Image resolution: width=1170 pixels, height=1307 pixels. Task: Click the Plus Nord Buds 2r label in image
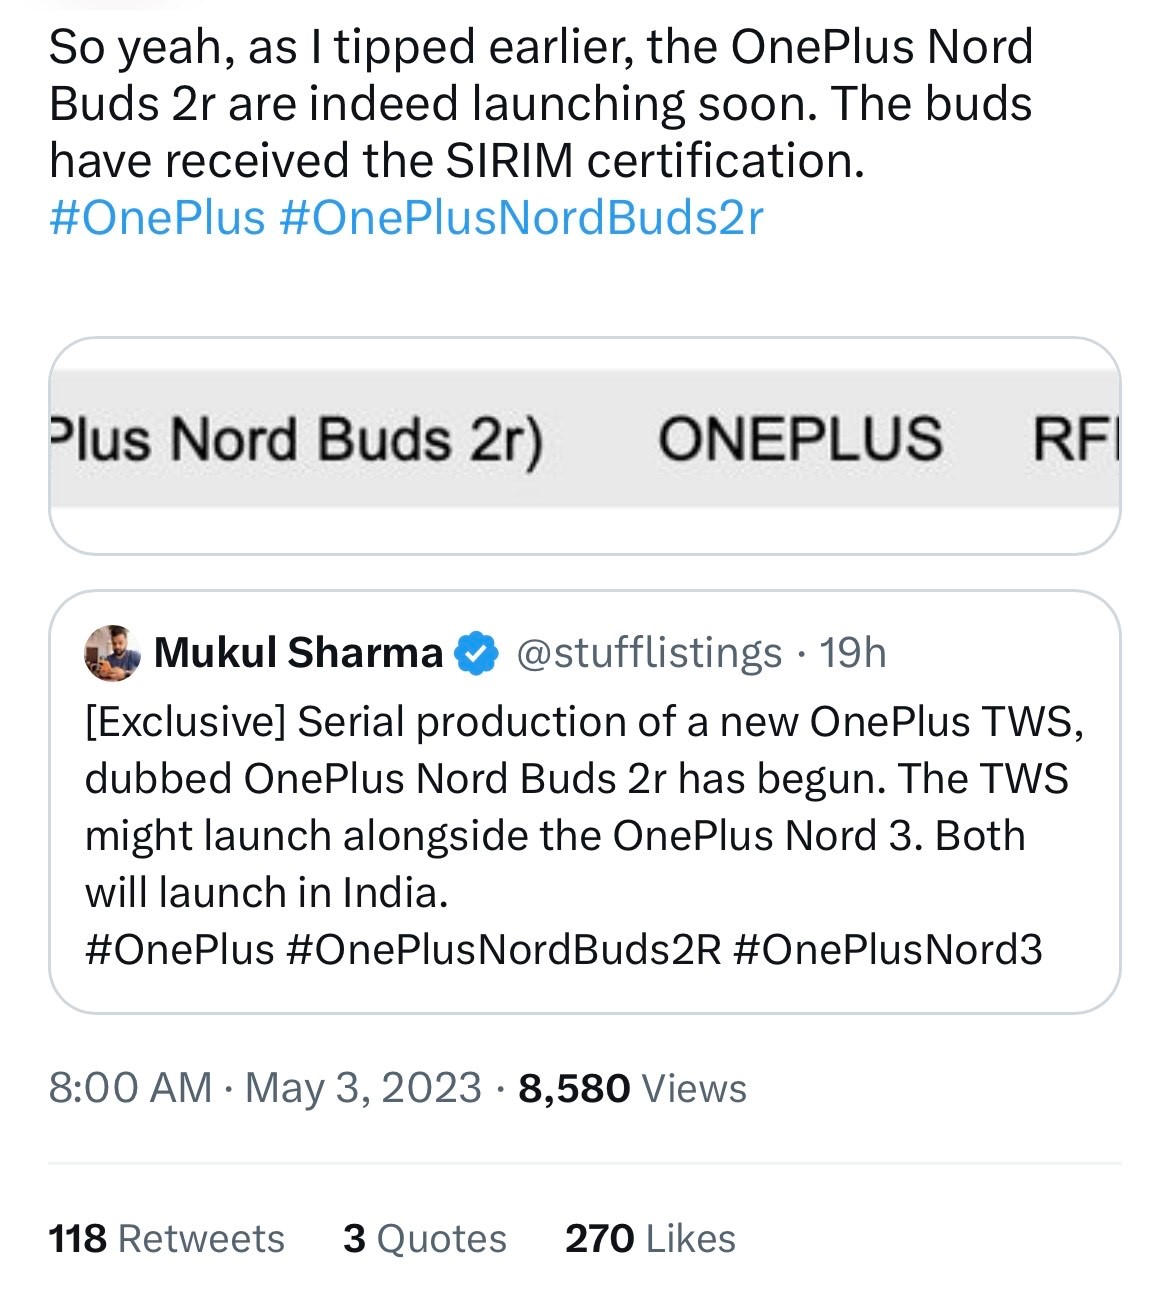pos(298,438)
